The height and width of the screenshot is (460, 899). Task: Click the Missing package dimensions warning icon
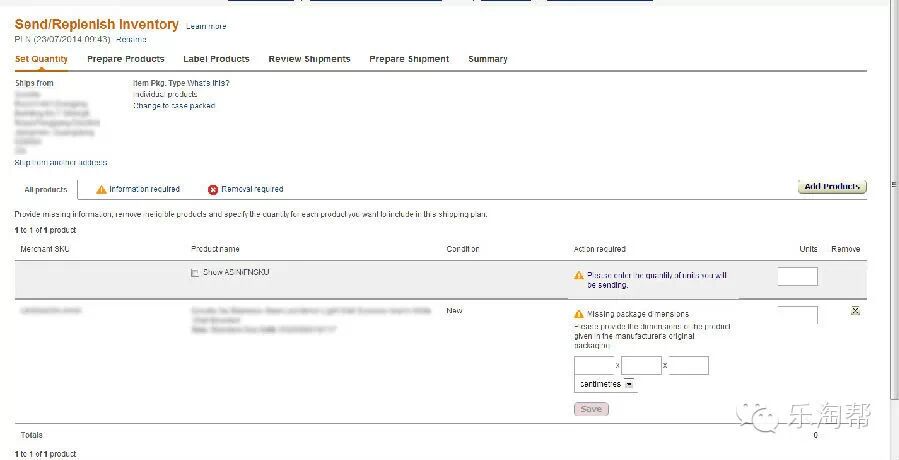[579, 314]
